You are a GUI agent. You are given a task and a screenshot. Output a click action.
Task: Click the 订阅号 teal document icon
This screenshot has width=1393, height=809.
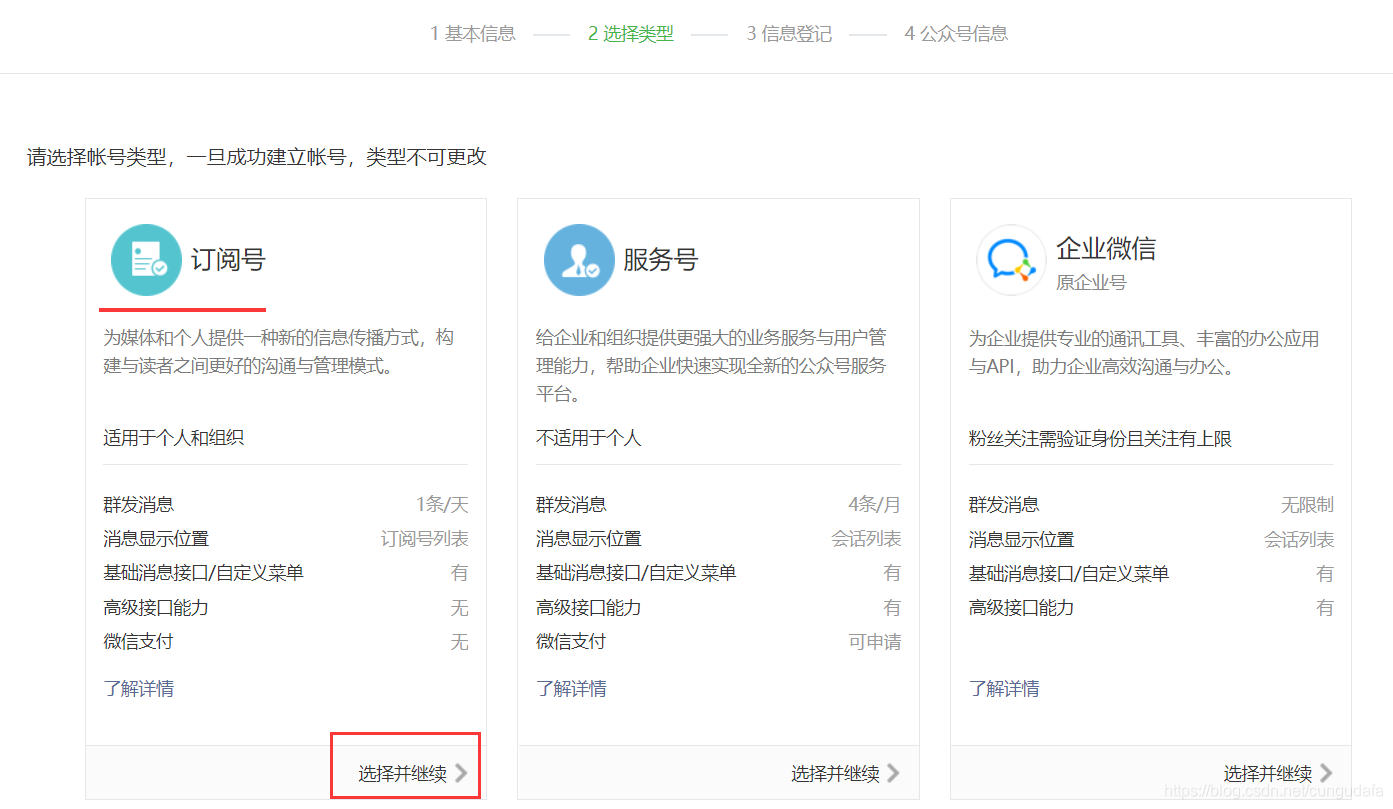146,260
